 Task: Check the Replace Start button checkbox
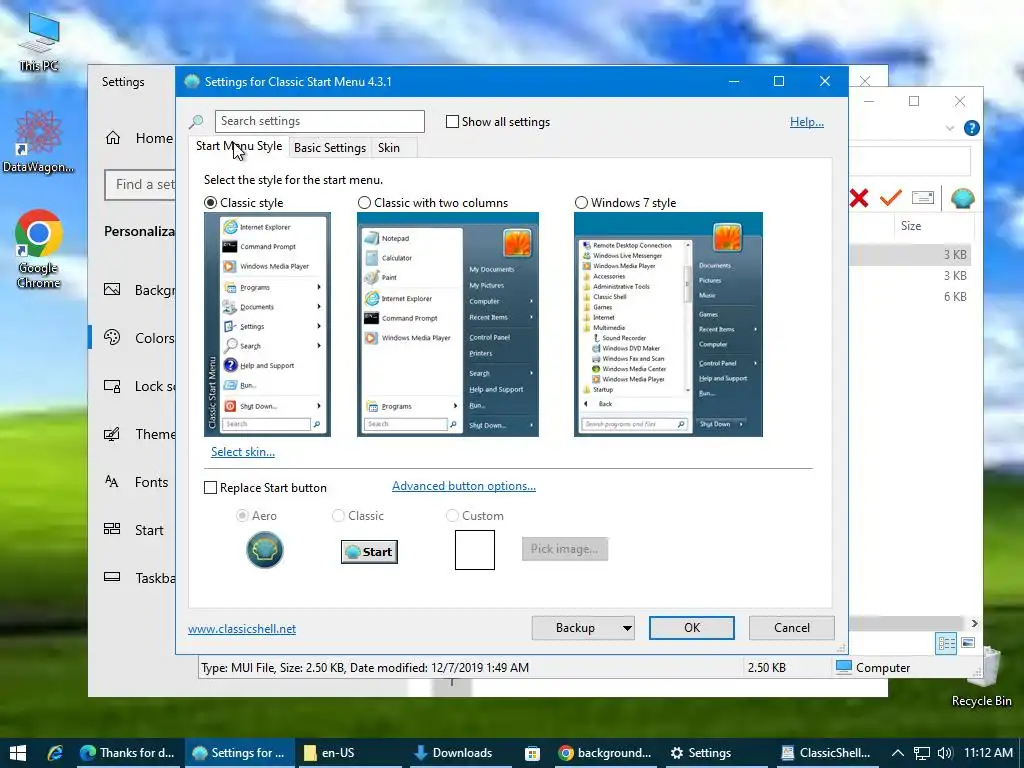click(x=210, y=488)
